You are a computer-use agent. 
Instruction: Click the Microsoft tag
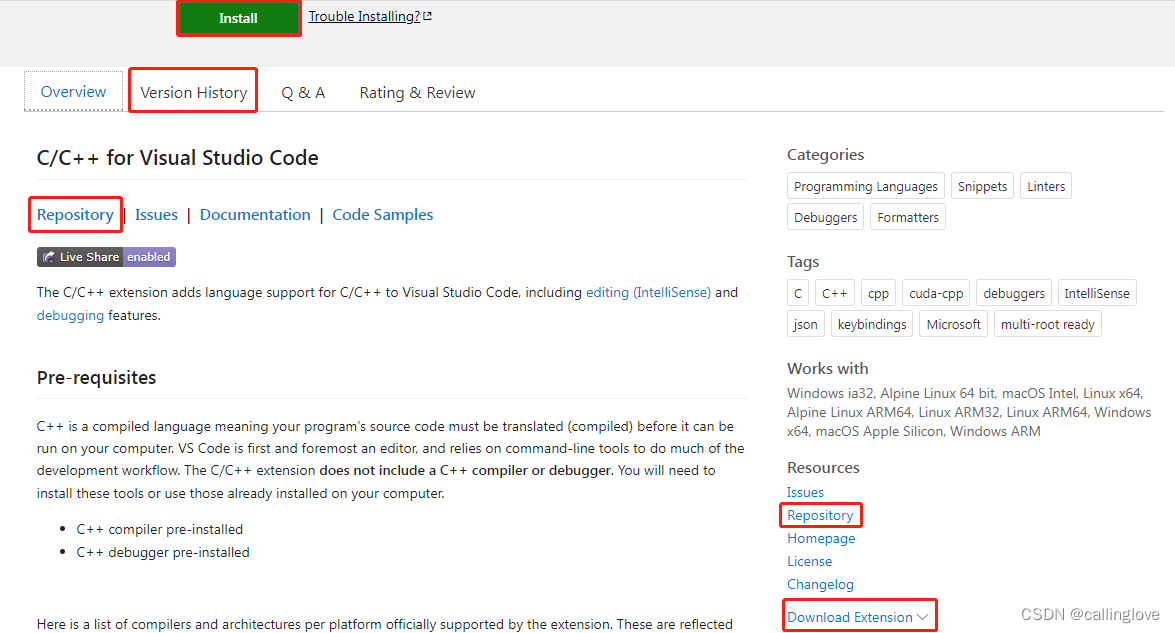(953, 324)
